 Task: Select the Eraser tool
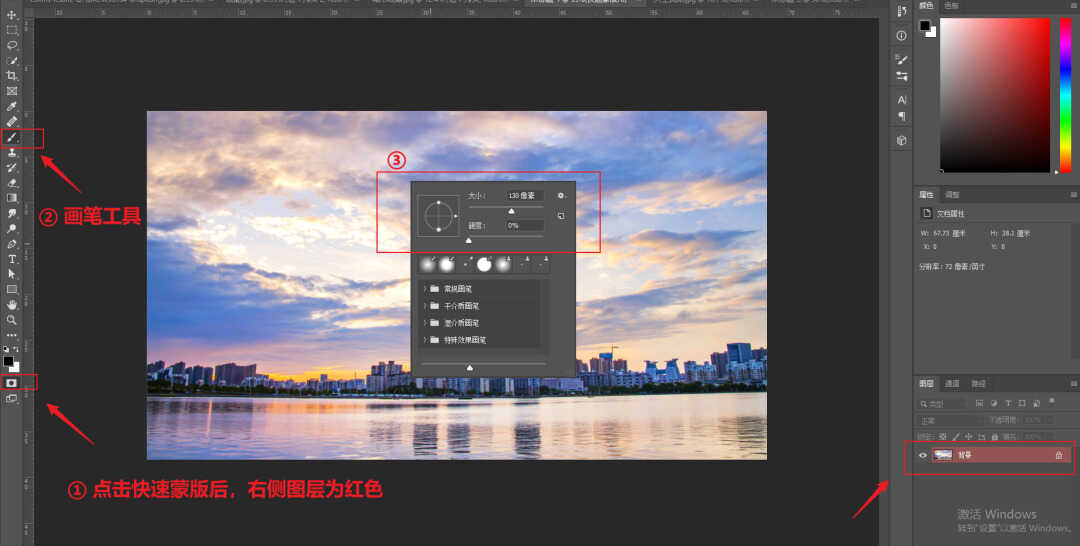pyautogui.click(x=12, y=183)
